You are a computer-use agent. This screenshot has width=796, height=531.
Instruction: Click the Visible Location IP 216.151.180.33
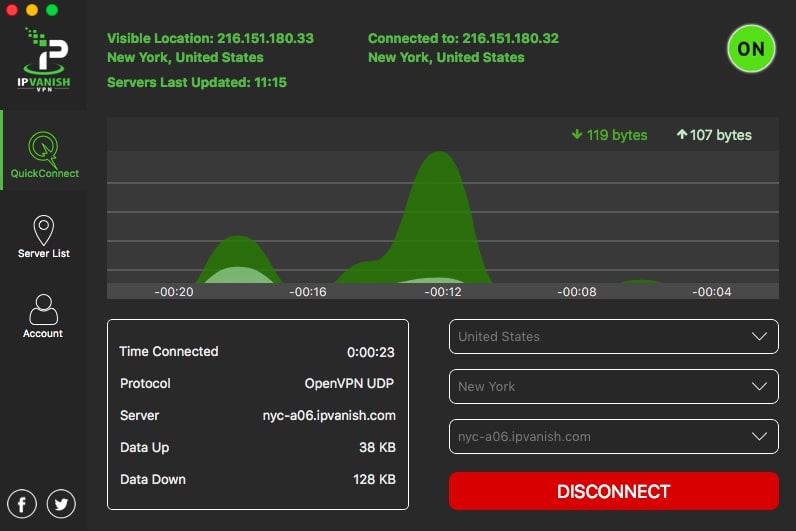coord(266,39)
